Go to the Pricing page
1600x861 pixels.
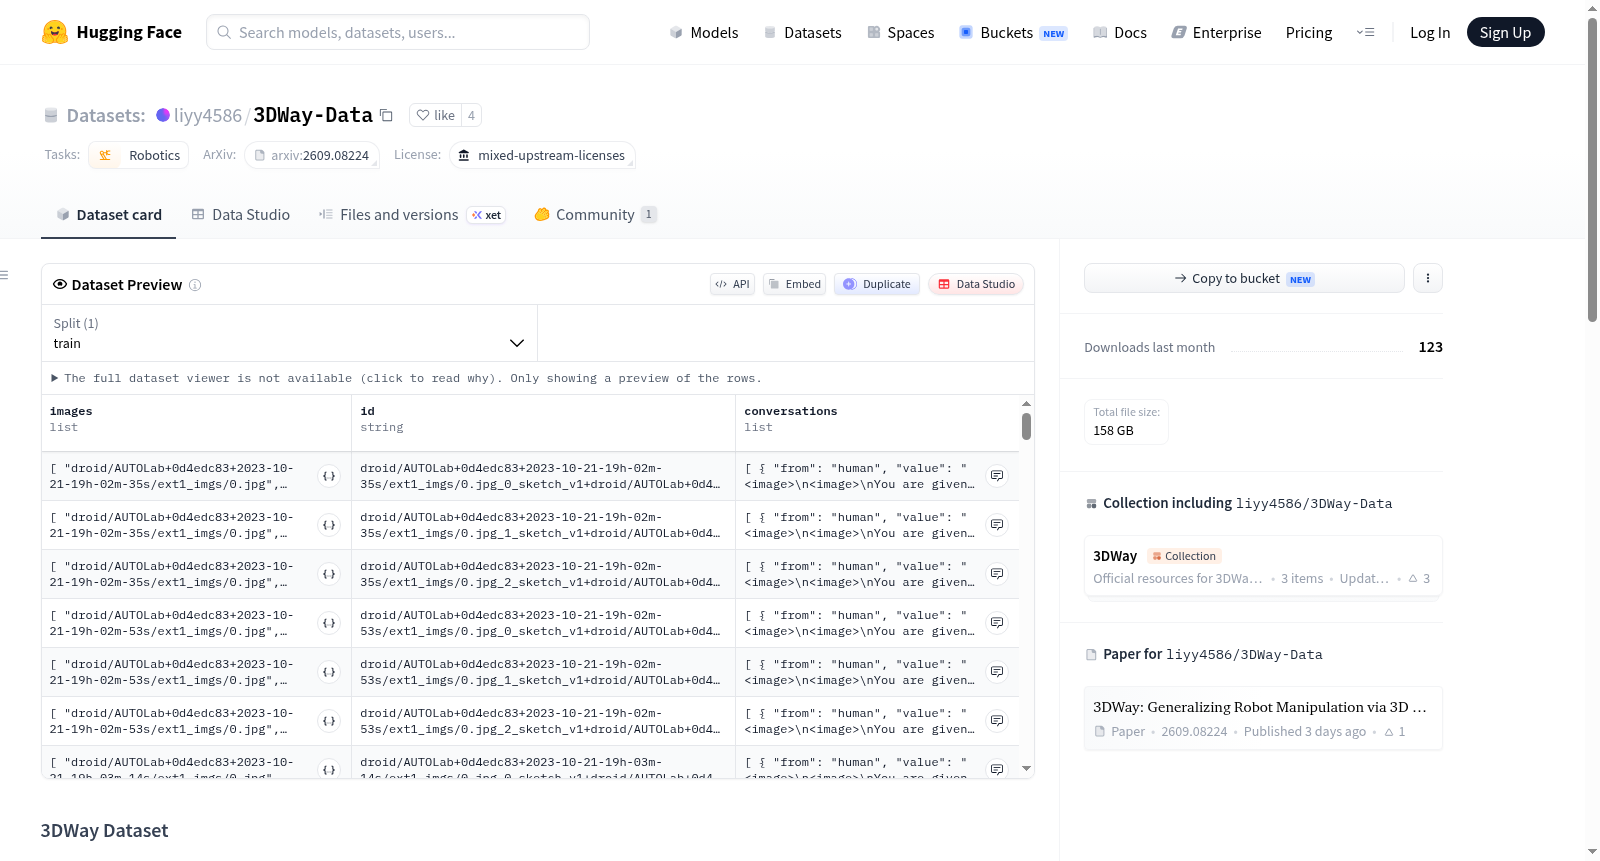click(1309, 32)
